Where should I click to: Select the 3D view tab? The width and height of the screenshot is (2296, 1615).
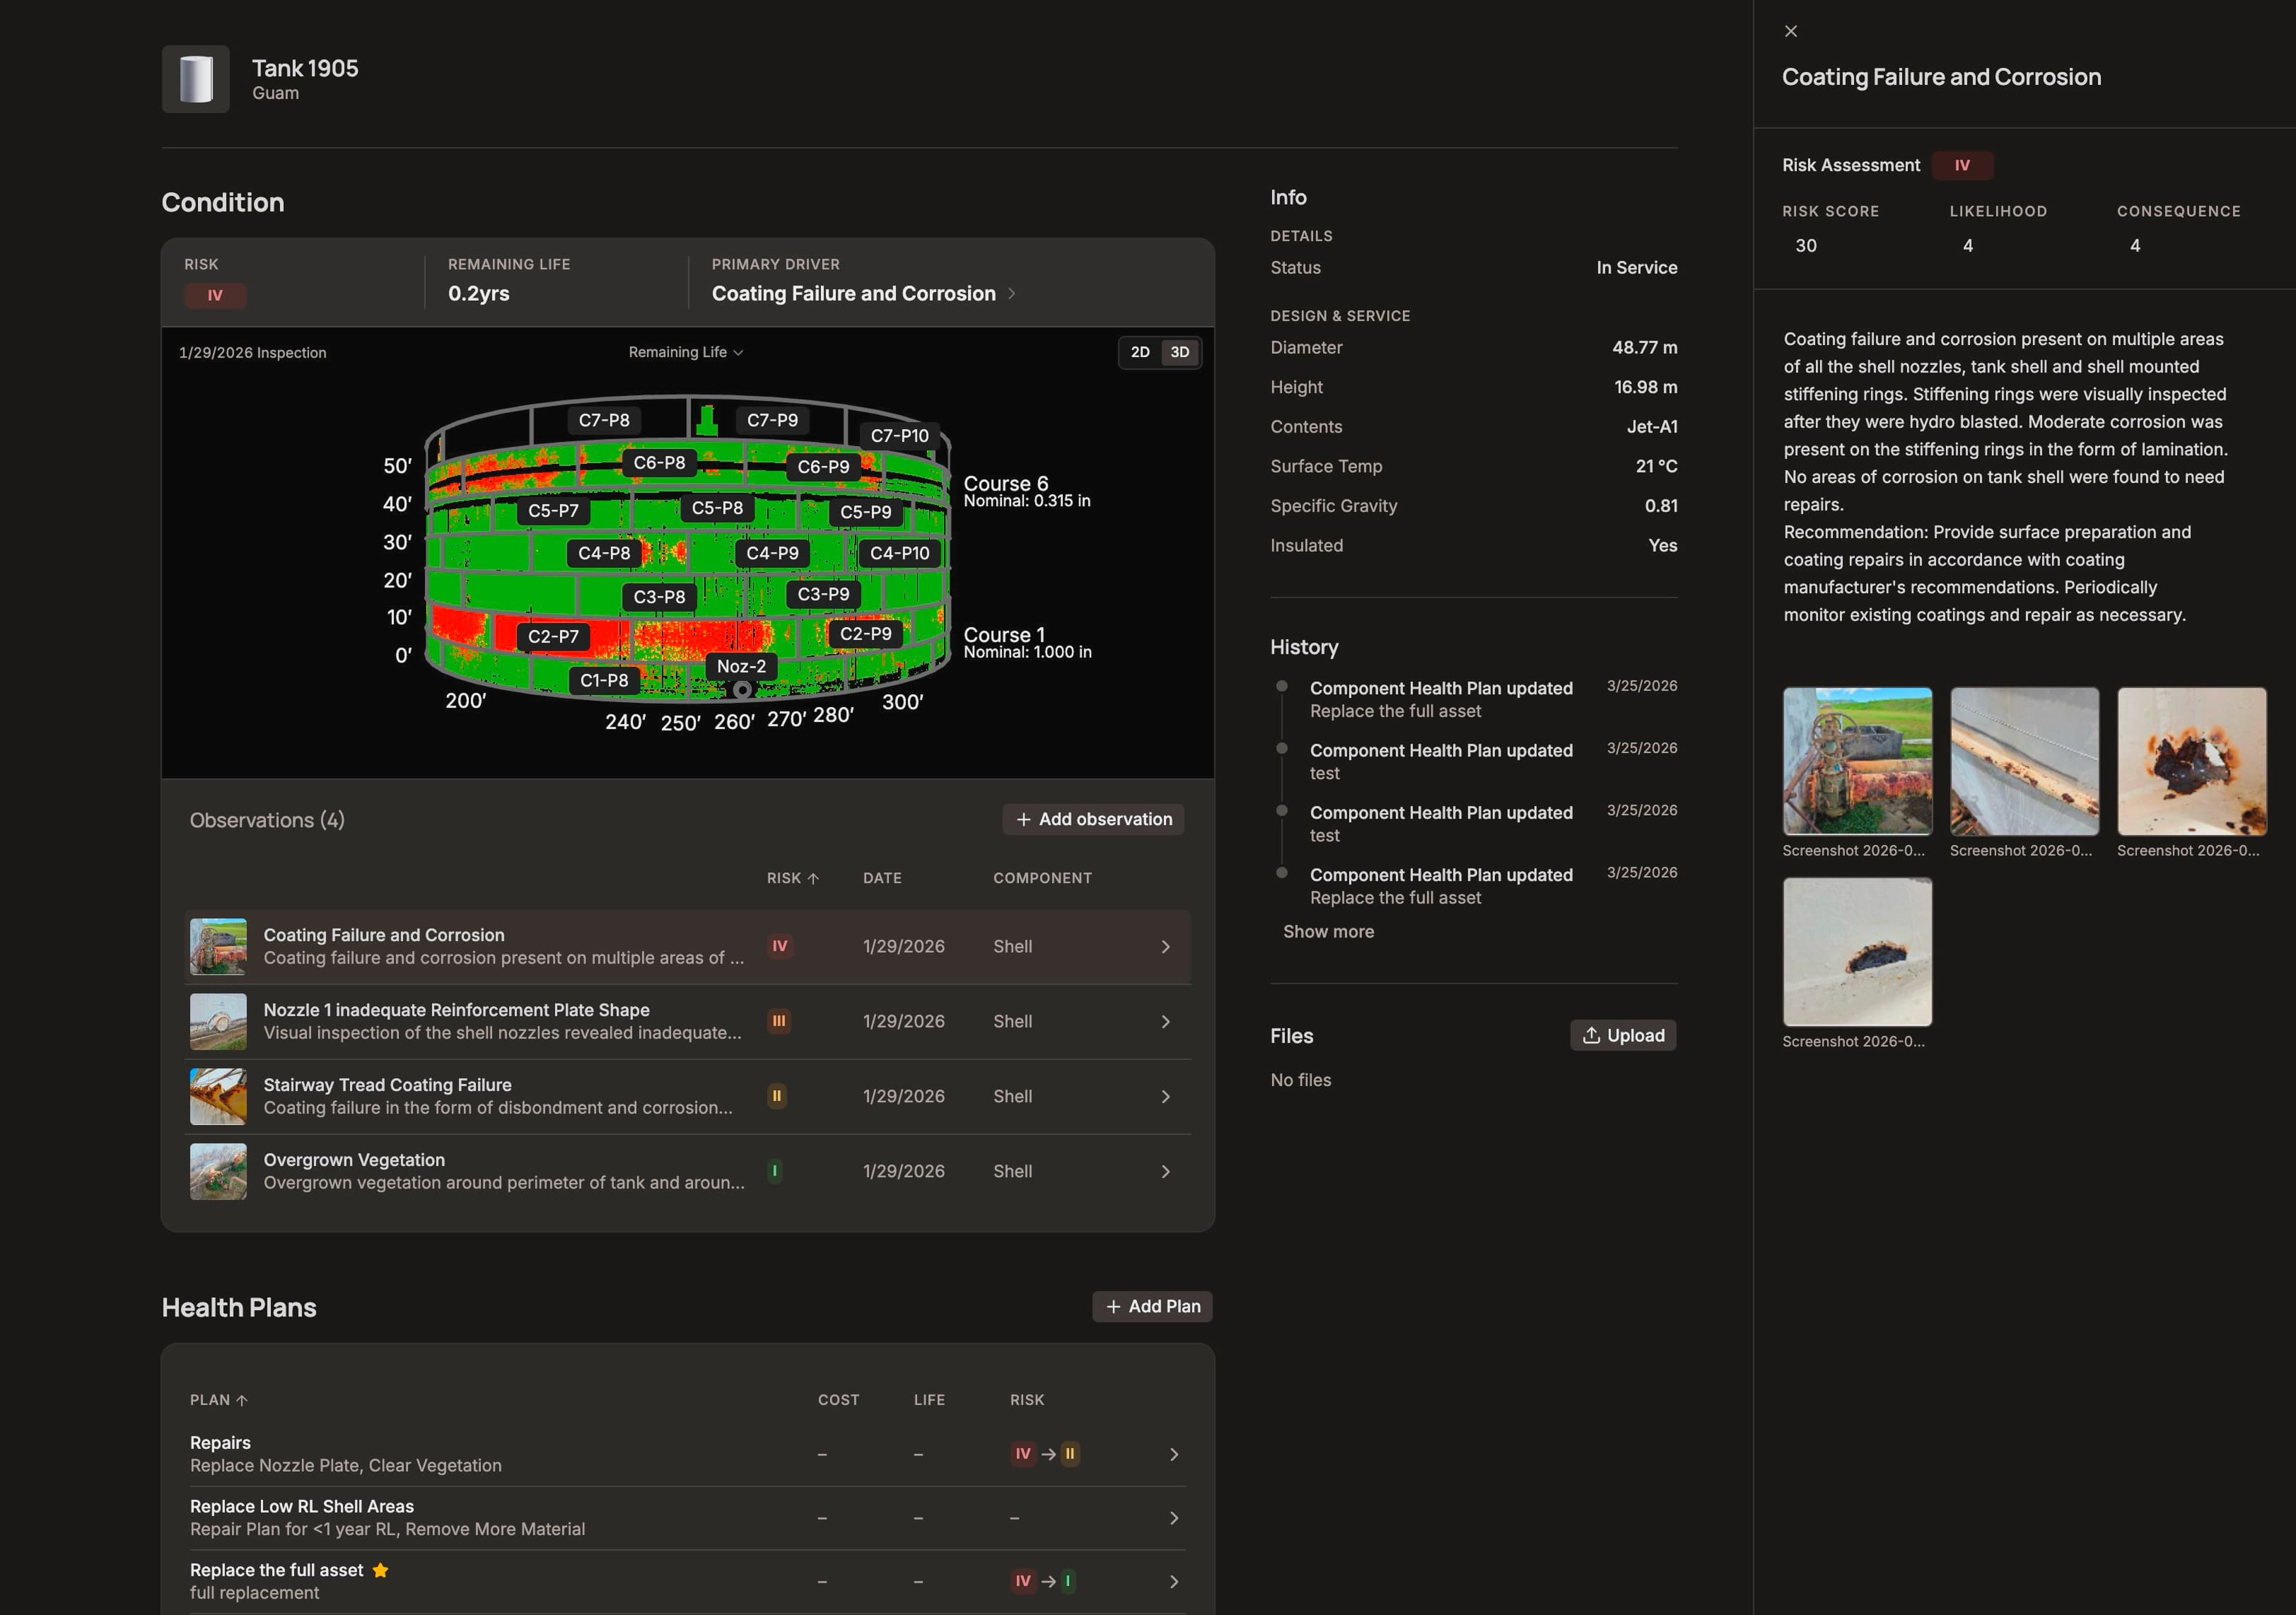(x=1179, y=352)
